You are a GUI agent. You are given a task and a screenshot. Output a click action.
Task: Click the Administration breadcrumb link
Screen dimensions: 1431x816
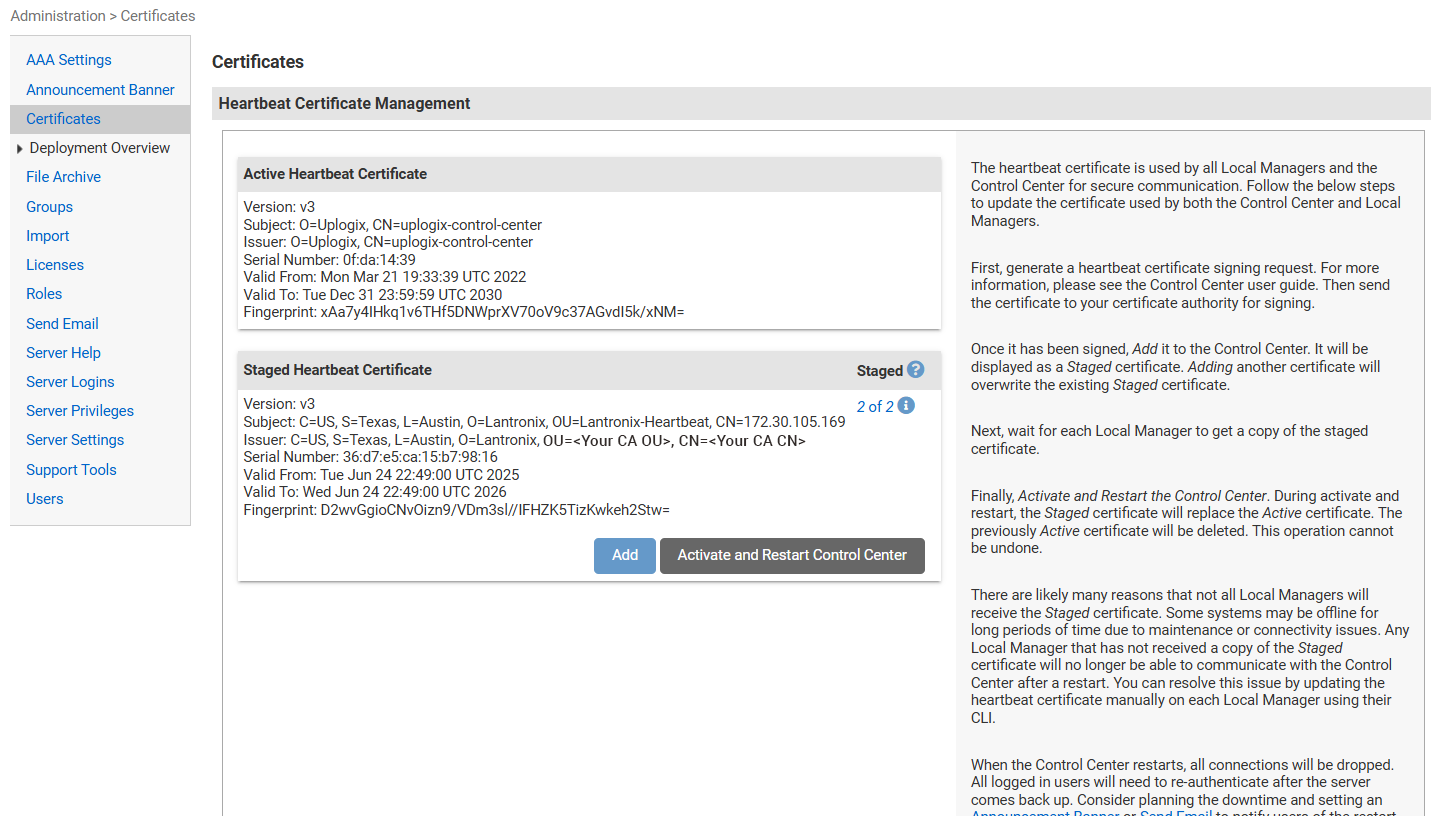tap(58, 15)
